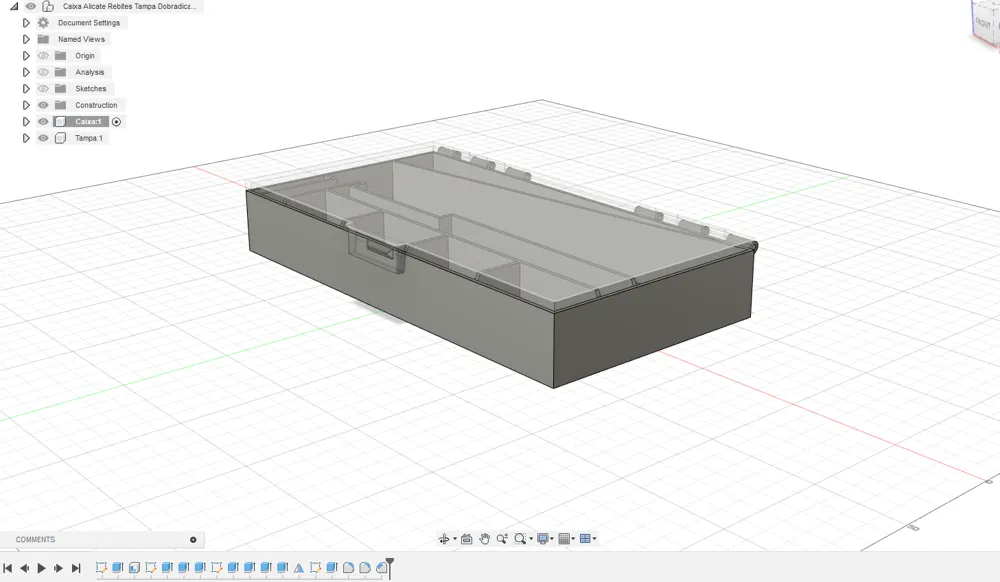Click the Origin folder icon
The width and height of the screenshot is (1000, 582).
(61, 55)
